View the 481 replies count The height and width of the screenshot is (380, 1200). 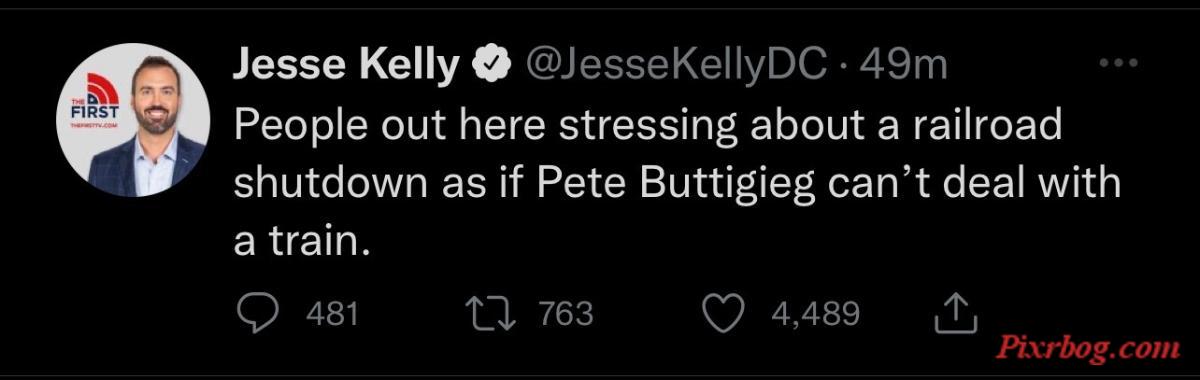coord(331,315)
